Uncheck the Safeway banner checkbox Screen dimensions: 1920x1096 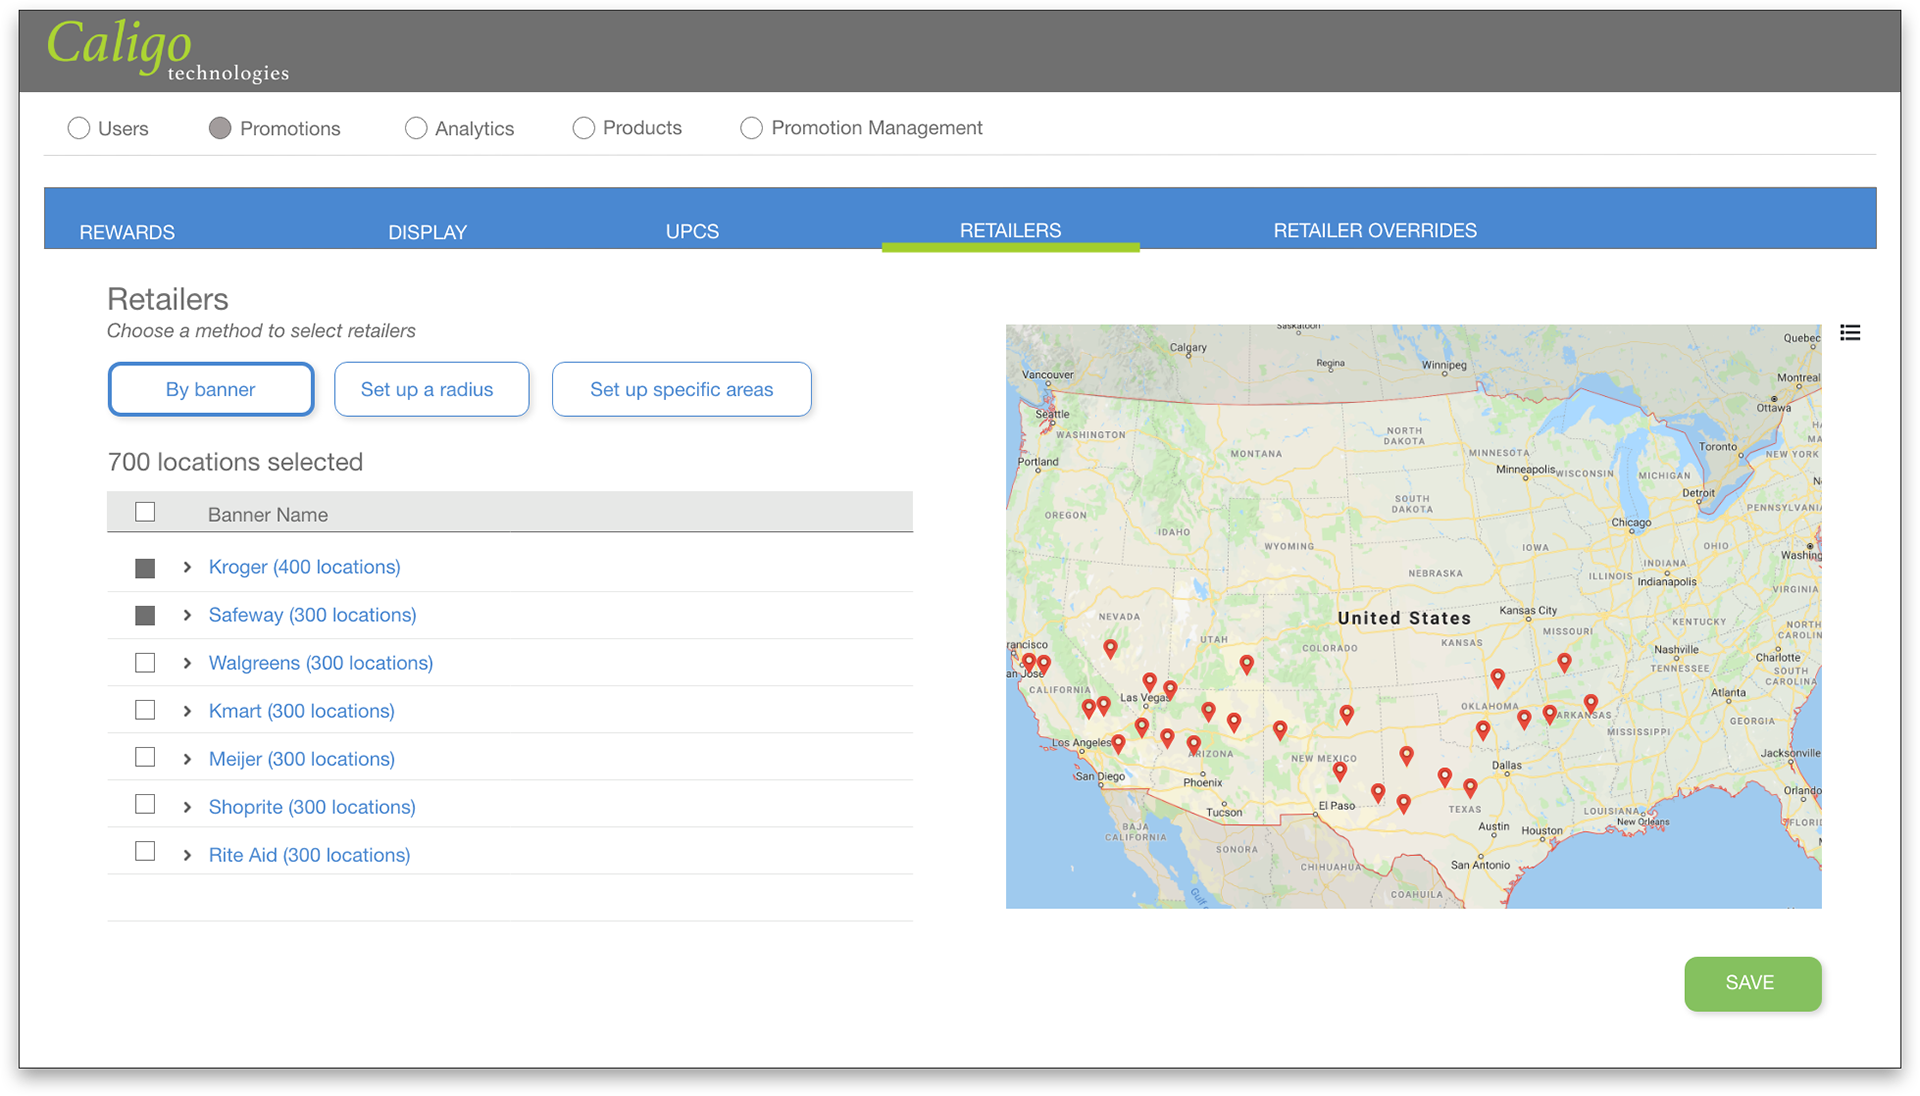[x=145, y=615]
